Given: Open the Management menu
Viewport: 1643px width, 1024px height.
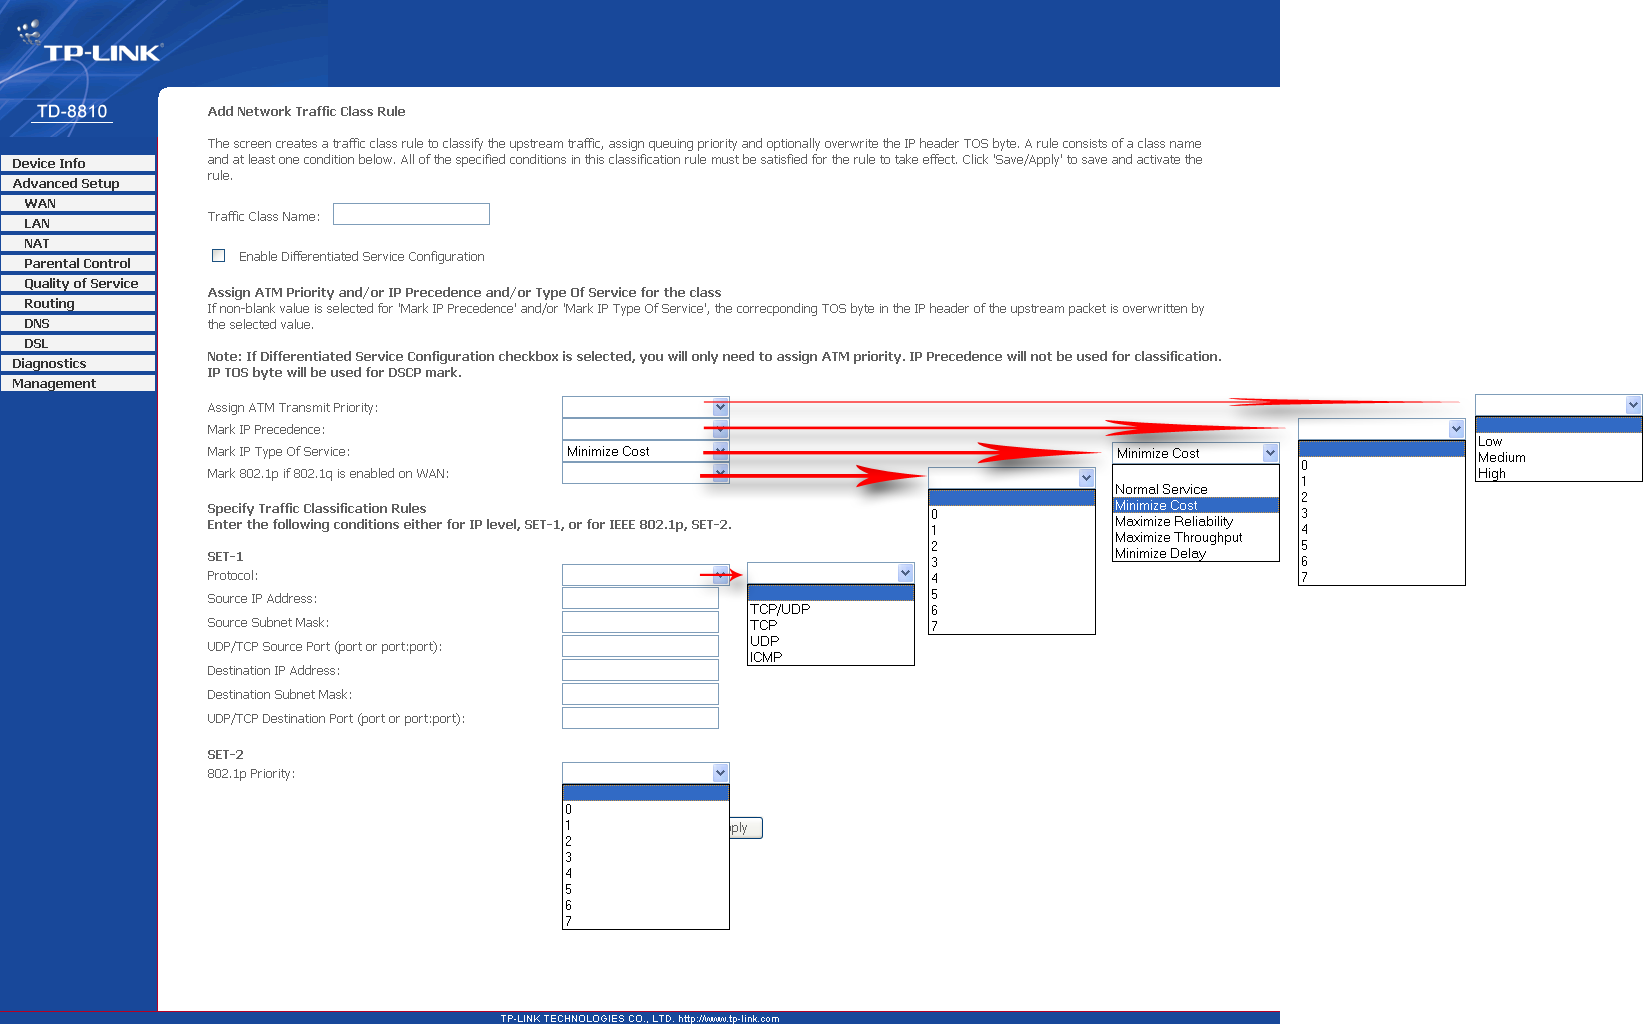Looking at the screenshot, I should 78,383.
